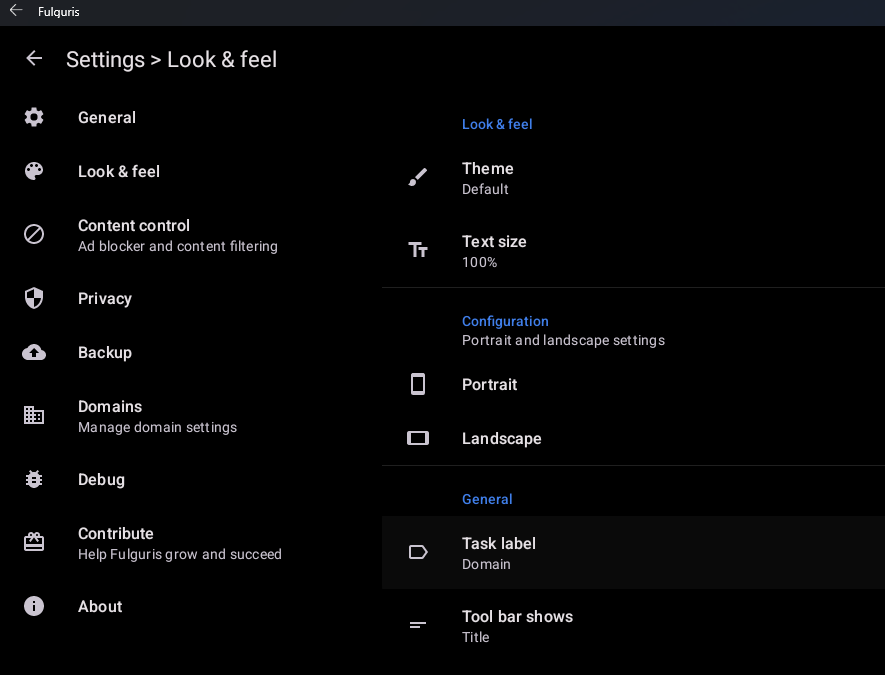Click the General gear icon
Image resolution: width=885 pixels, height=675 pixels.
pos(33,117)
